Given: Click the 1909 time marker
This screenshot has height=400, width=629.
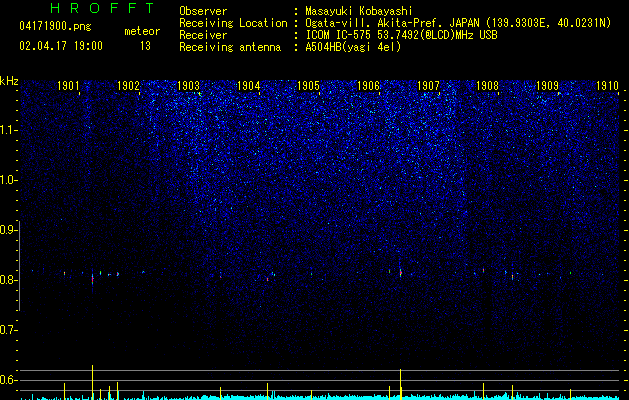Looking at the screenshot, I should point(547,86).
